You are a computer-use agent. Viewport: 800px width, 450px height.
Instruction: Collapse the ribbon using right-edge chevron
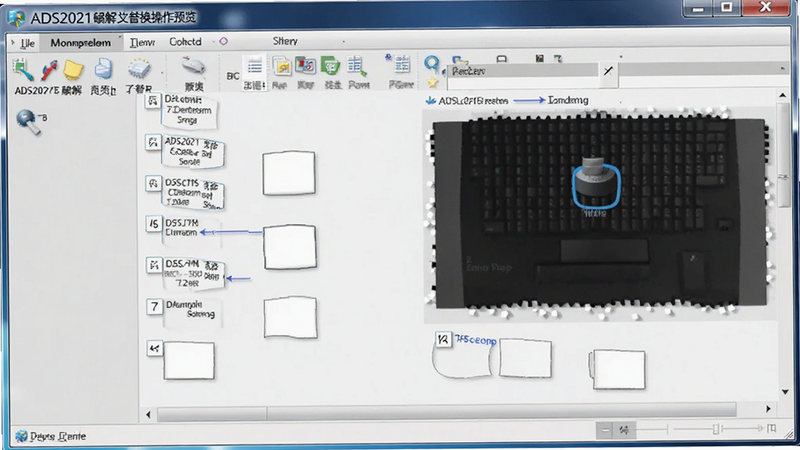click(x=783, y=68)
